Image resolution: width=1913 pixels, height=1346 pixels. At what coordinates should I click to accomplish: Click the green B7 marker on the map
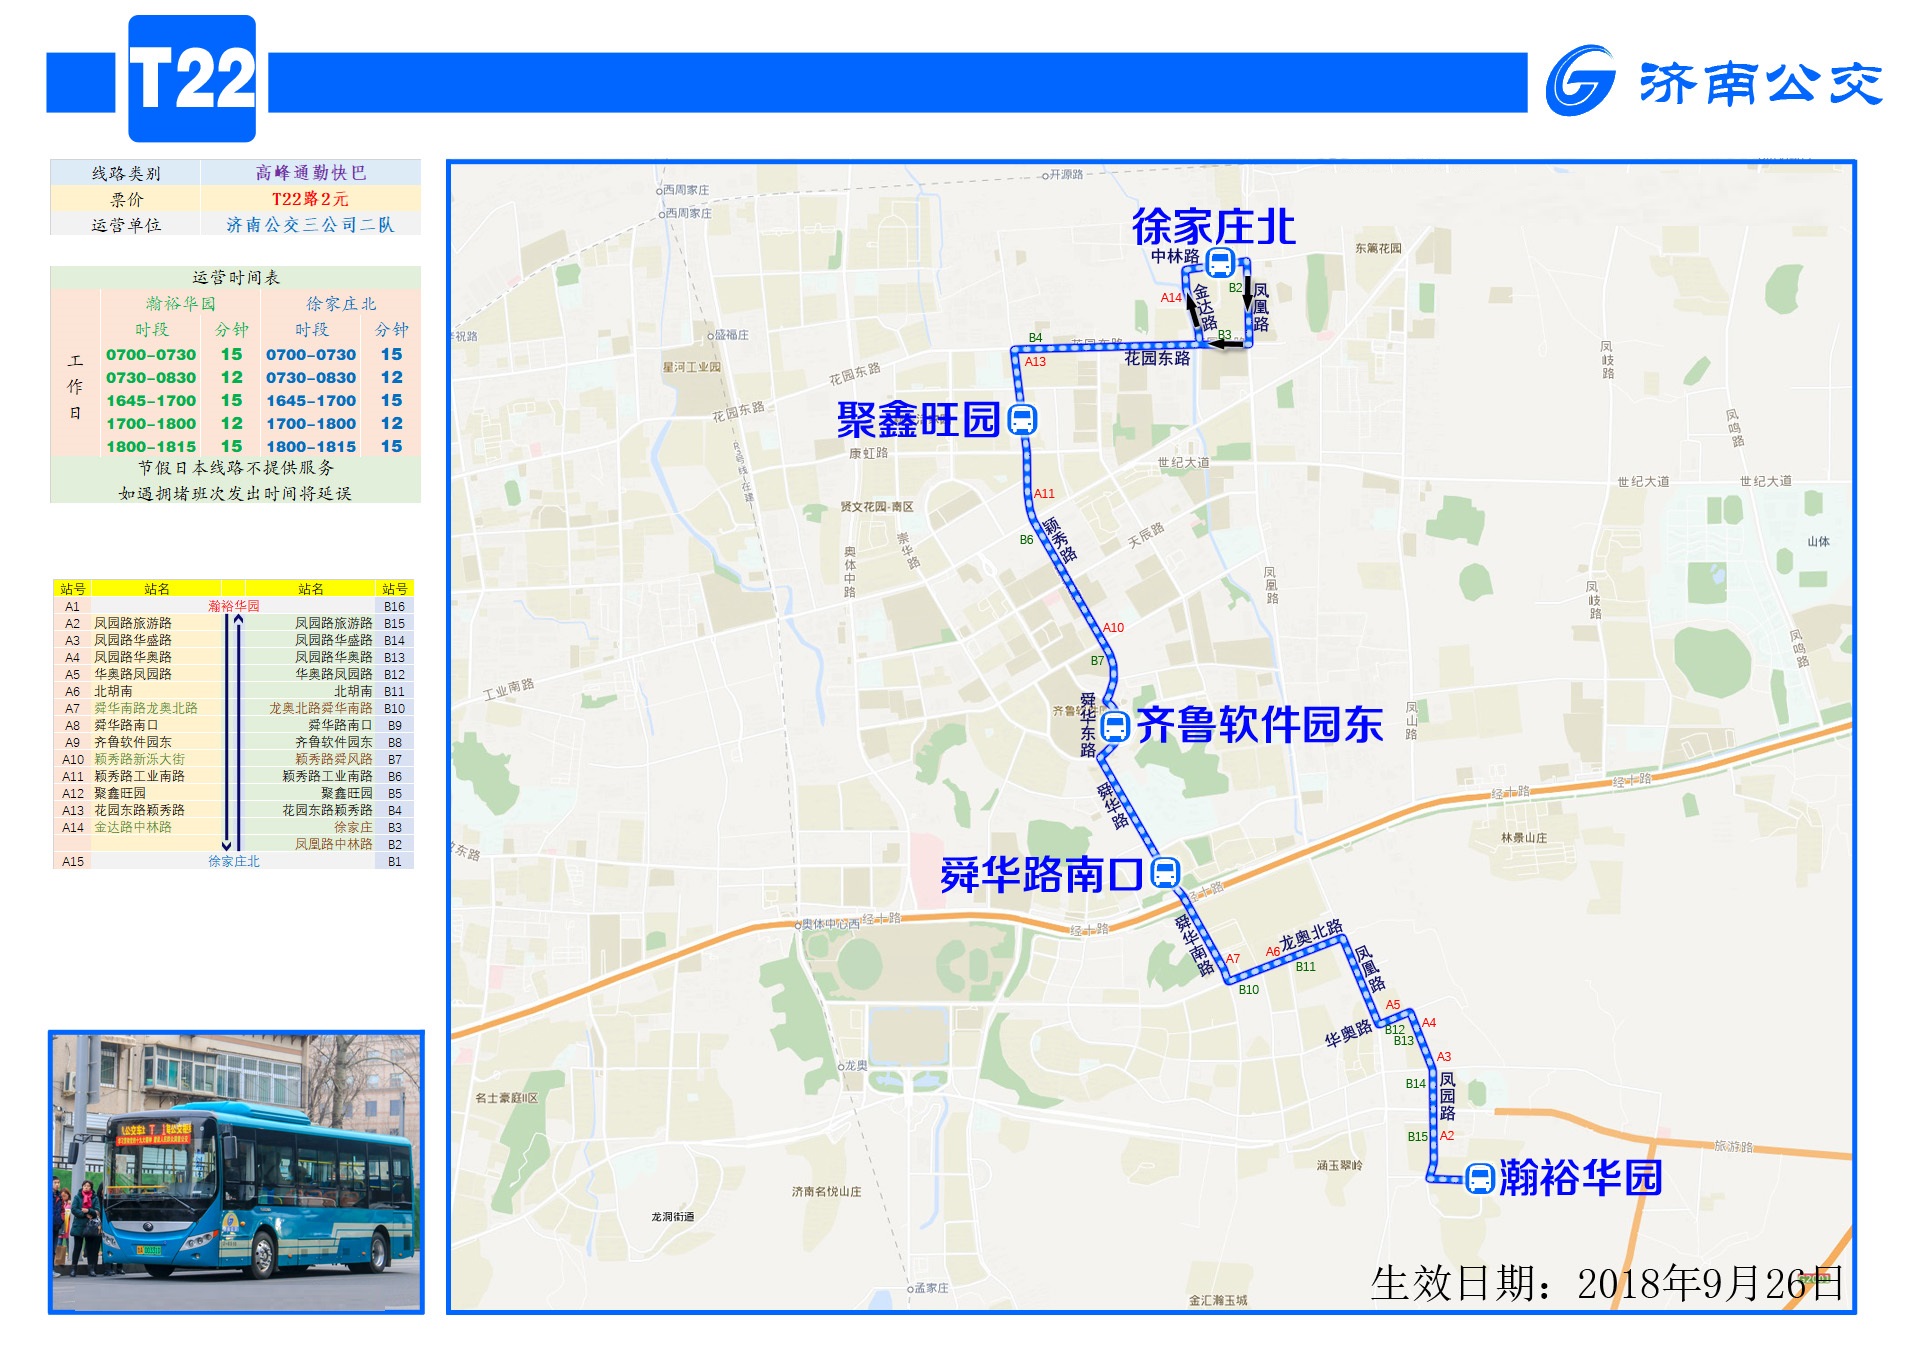click(1097, 661)
